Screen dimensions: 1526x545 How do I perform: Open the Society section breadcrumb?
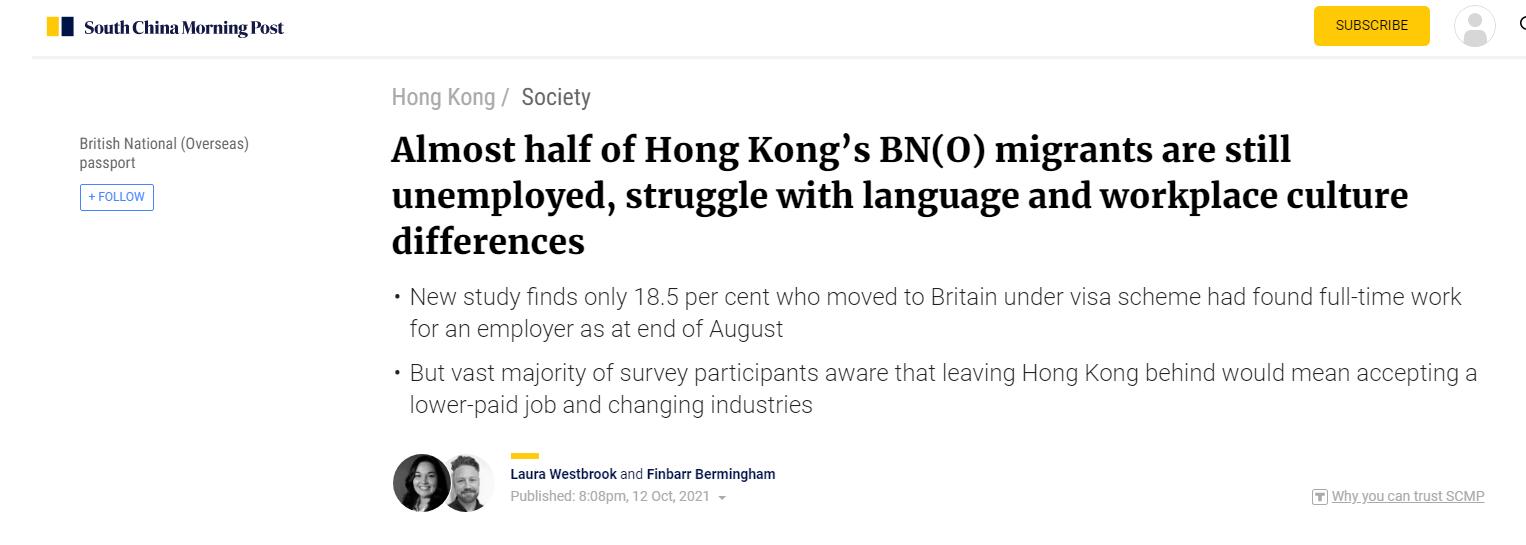pyautogui.click(x=556, y=97)
